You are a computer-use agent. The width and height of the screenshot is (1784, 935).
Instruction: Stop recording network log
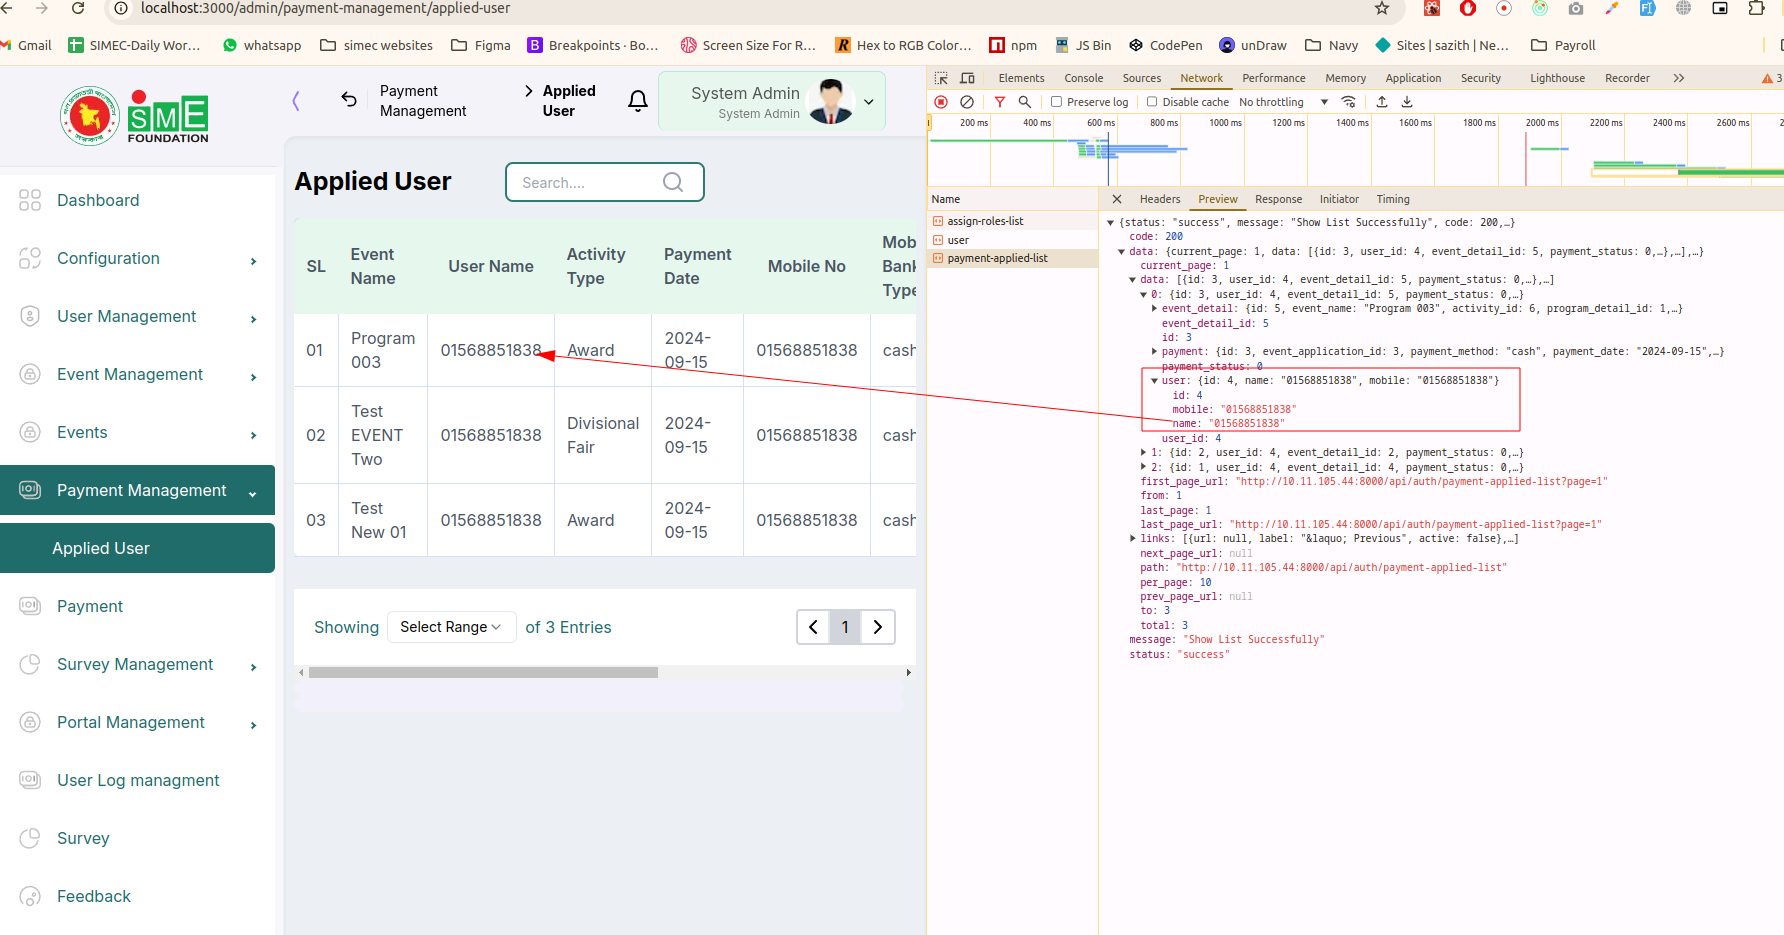pyautogui.click(x=941, y=102)
